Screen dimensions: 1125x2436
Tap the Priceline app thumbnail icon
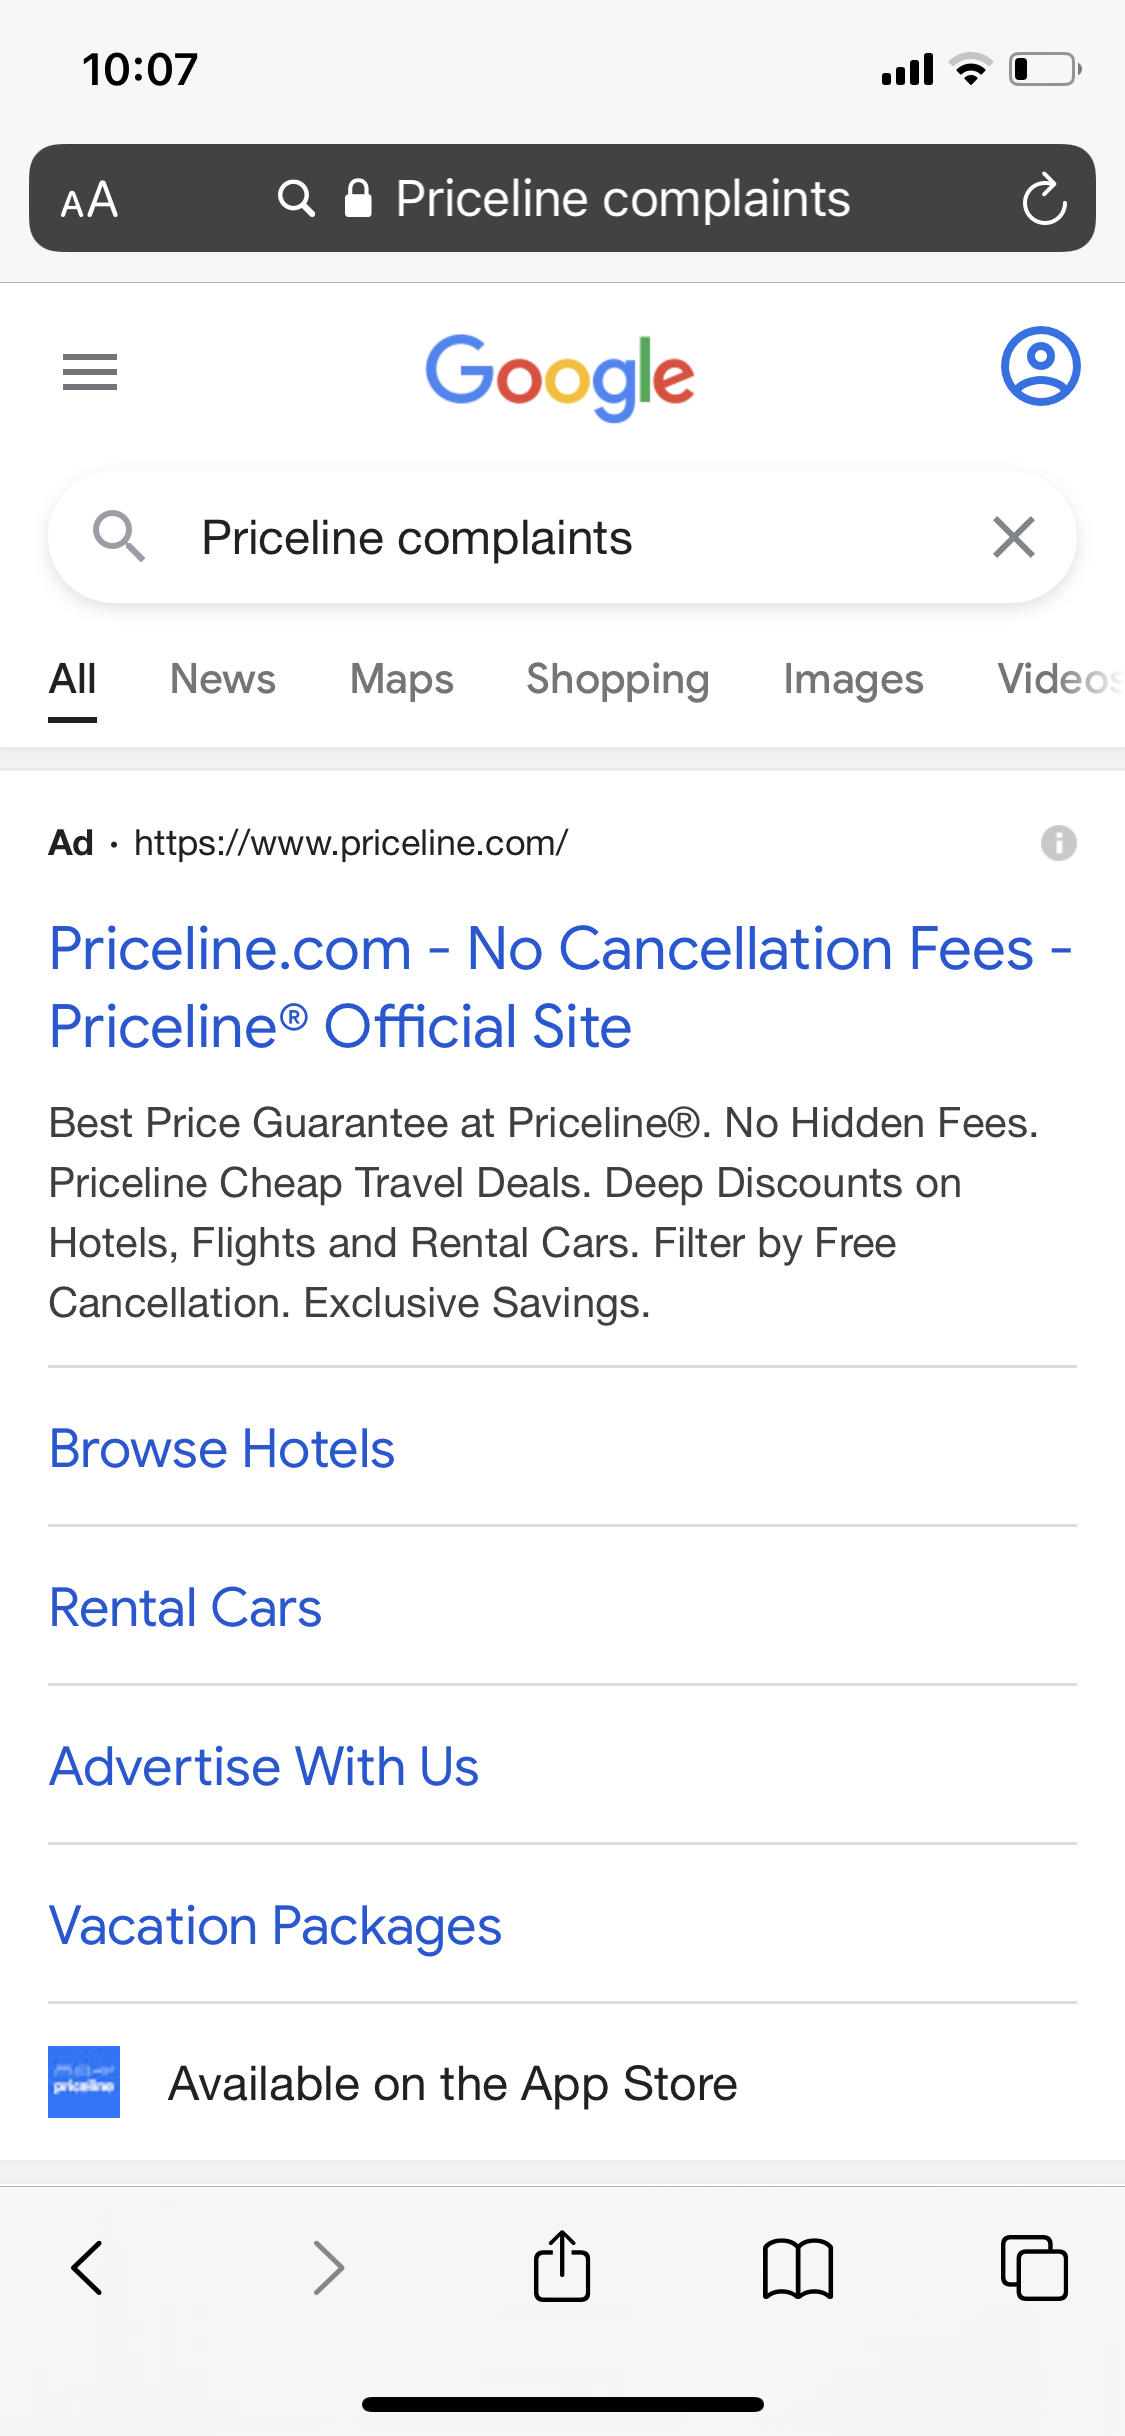click(x=84, y=2082)
